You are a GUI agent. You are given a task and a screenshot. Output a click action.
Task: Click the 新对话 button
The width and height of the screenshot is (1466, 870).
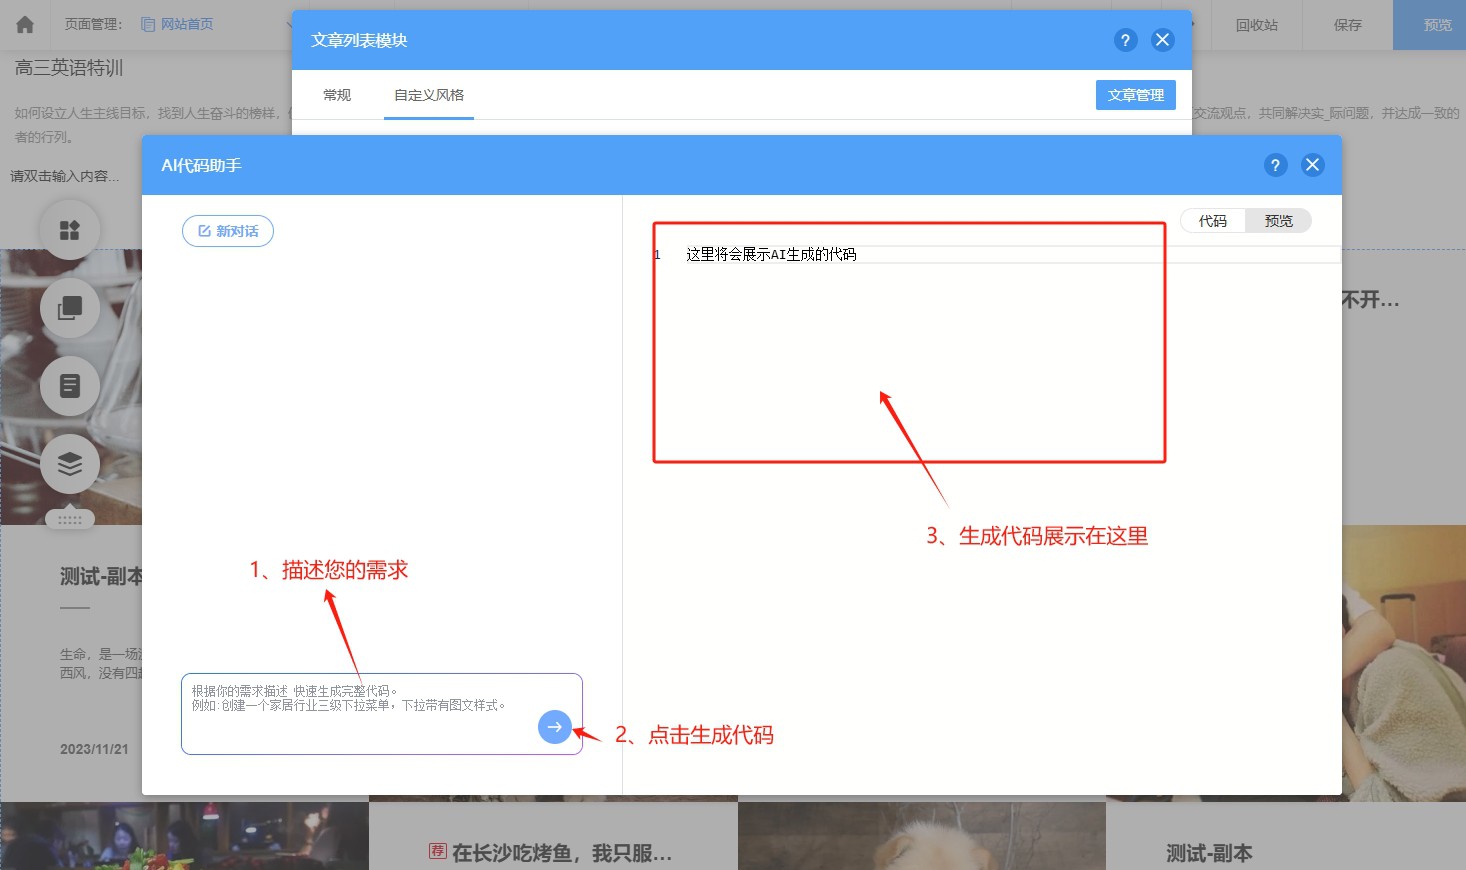[228, 231]
